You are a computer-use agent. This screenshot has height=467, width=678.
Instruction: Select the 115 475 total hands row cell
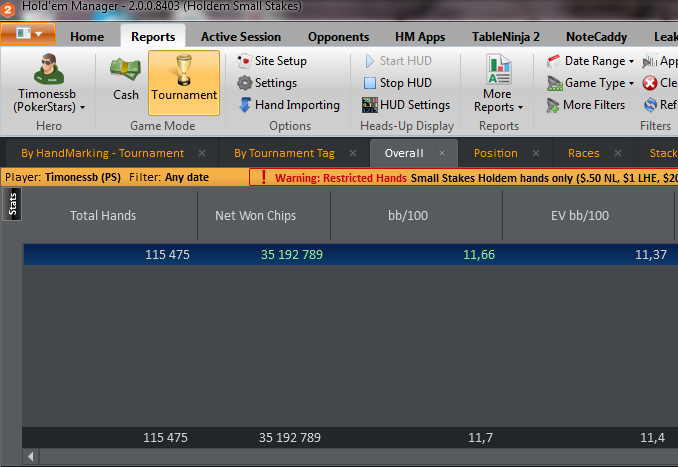point(167,254)
